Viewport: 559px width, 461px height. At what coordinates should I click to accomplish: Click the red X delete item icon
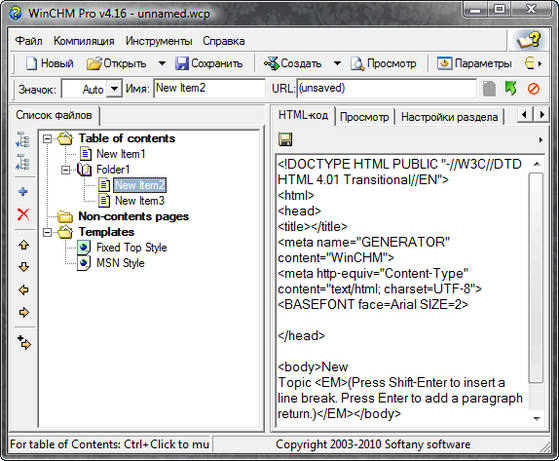coord(23,214)
